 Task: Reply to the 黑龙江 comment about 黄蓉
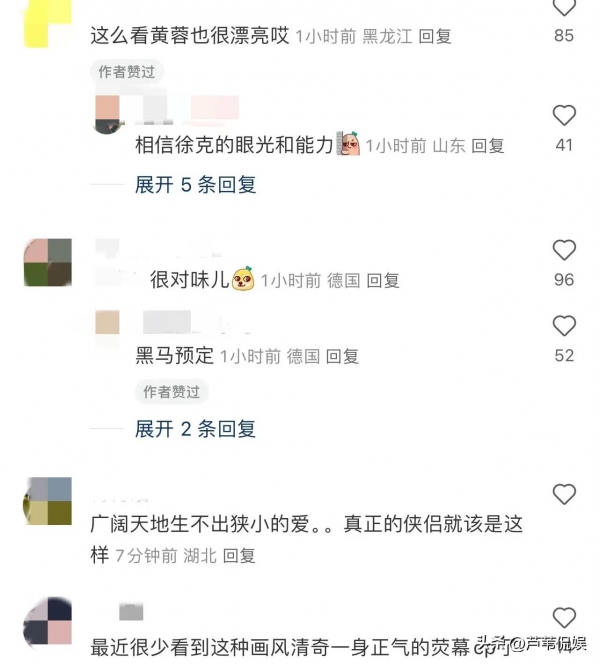435,36
